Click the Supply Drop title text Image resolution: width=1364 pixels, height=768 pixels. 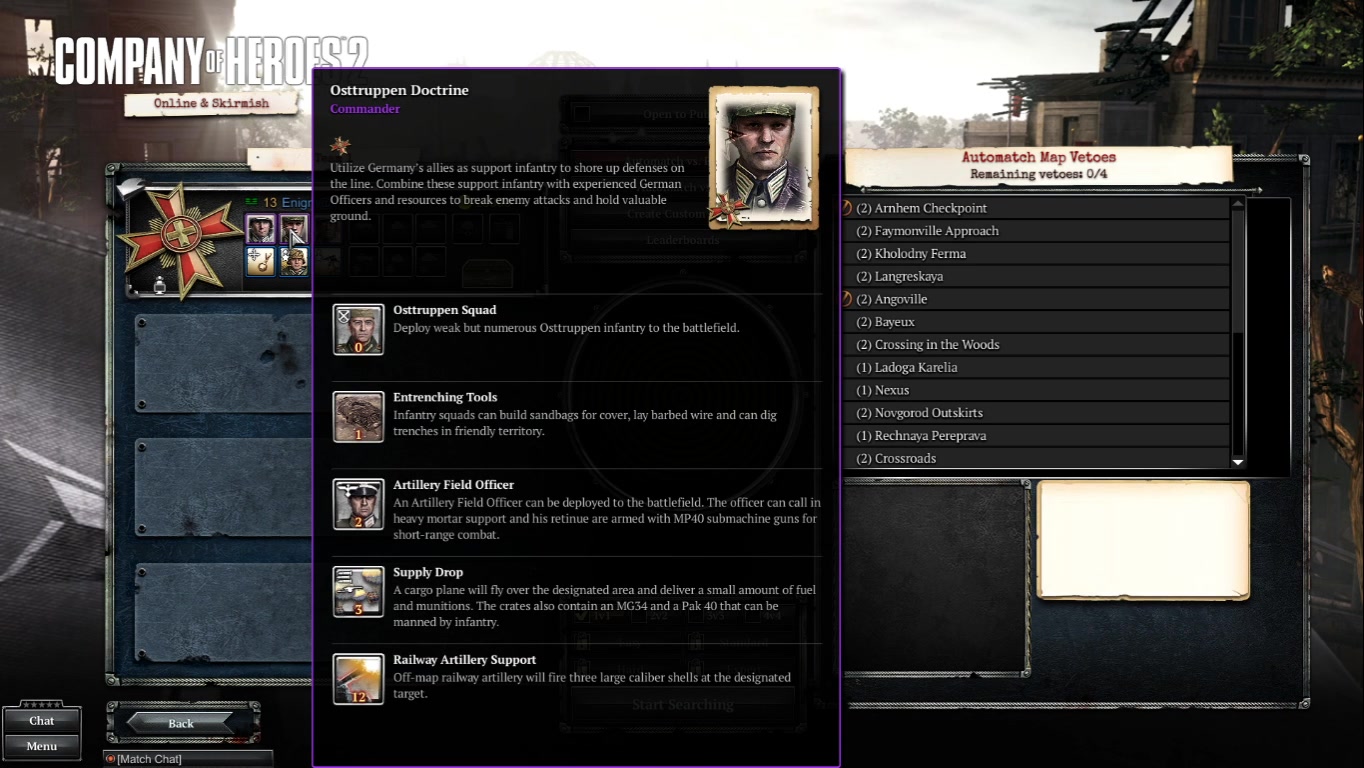[428, 572]
